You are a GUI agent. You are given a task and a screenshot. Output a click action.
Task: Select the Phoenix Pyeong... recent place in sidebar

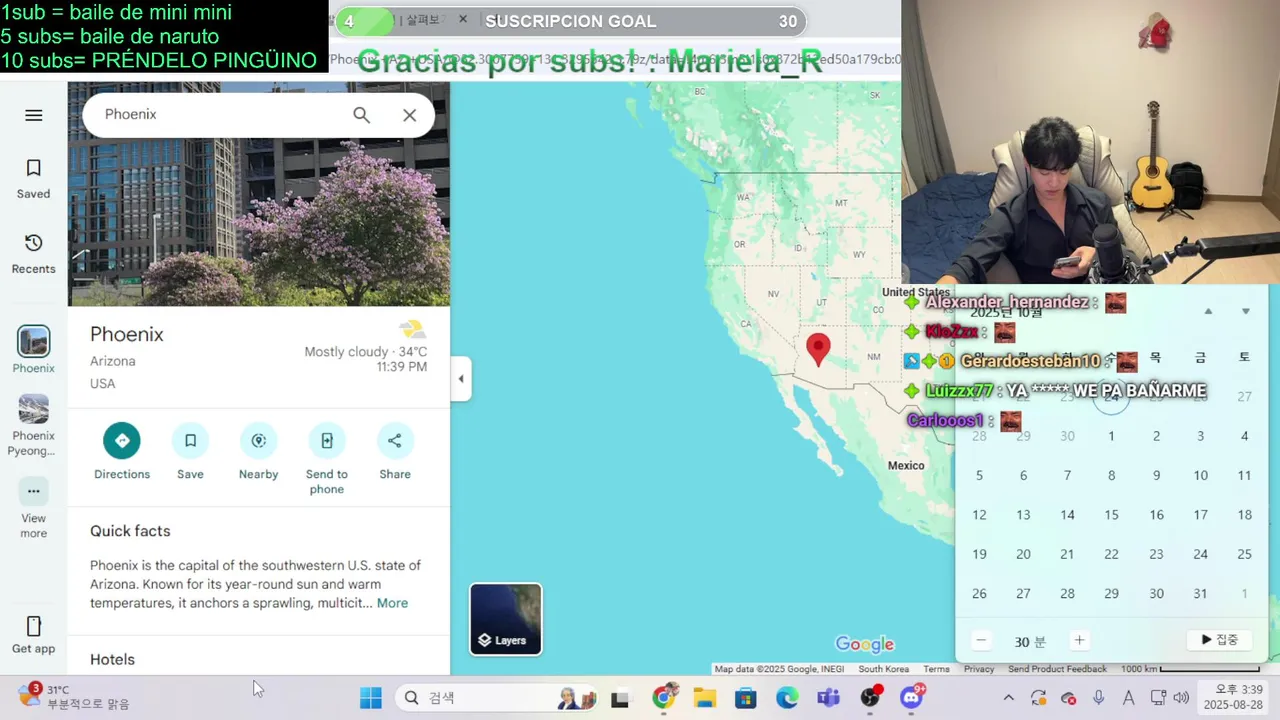[x=33, y=409]
